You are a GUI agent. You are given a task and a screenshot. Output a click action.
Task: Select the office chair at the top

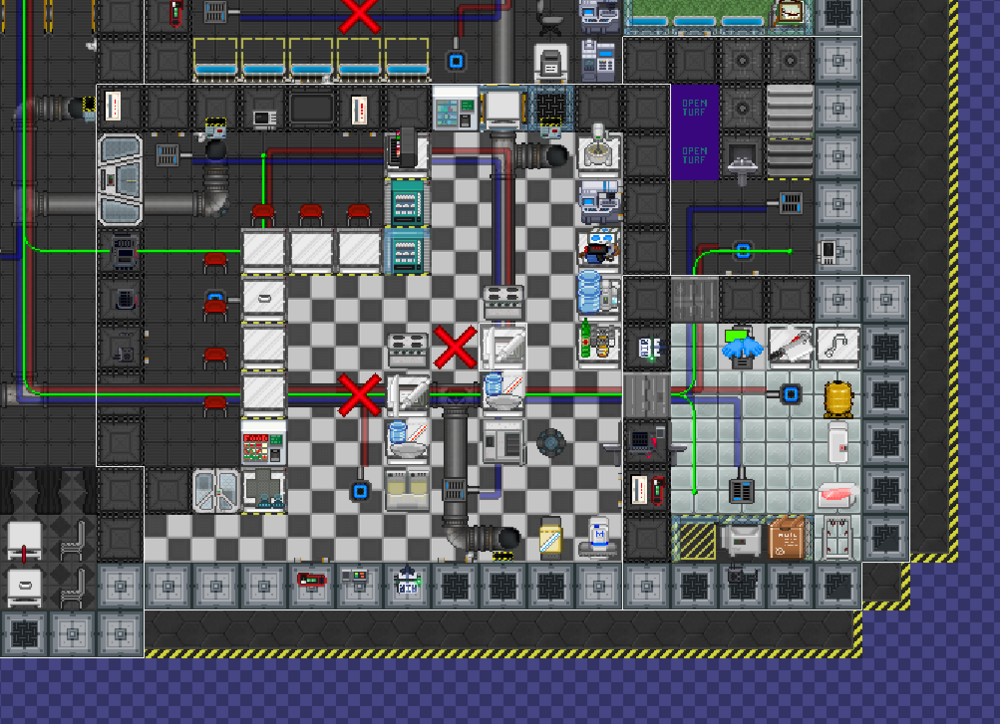point(551,15)
